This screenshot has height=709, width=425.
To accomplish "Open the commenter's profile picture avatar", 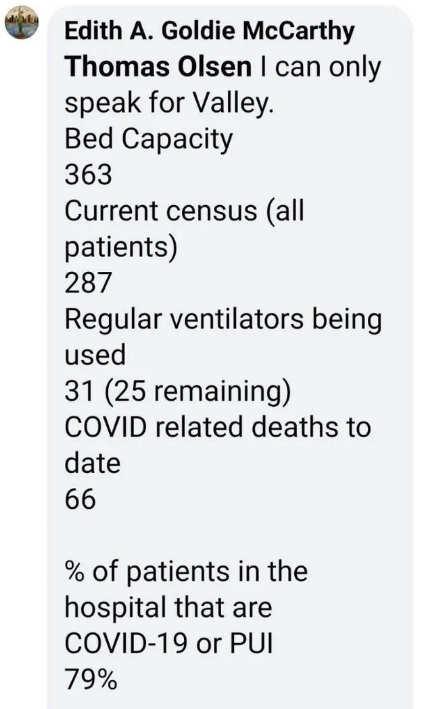I will [21, 23].
